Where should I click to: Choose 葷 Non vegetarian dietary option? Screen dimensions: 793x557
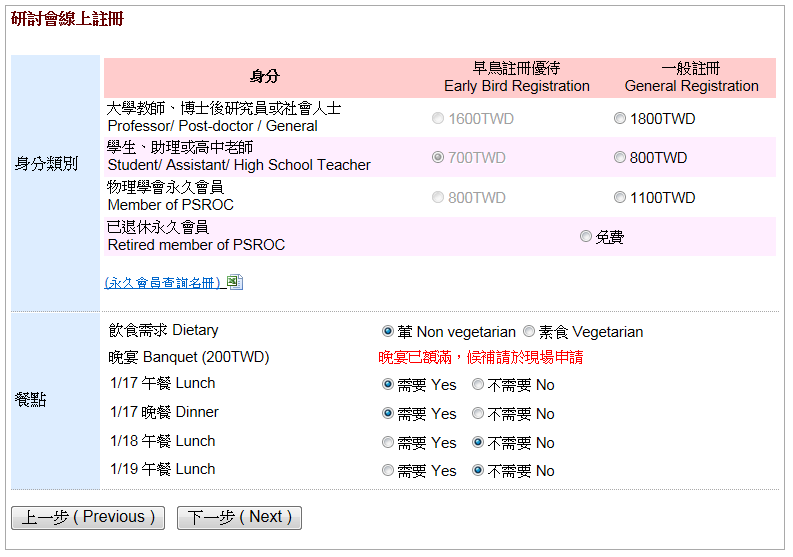[x=388, y=332]
